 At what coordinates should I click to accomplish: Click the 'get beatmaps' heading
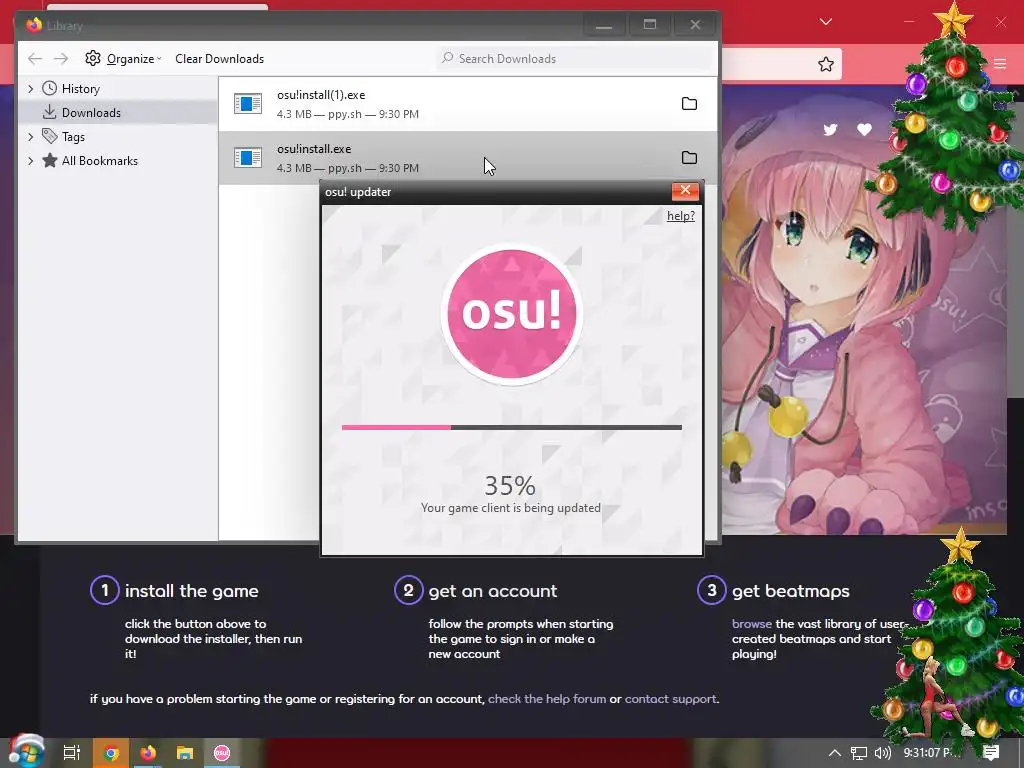(x=791, y=591)
